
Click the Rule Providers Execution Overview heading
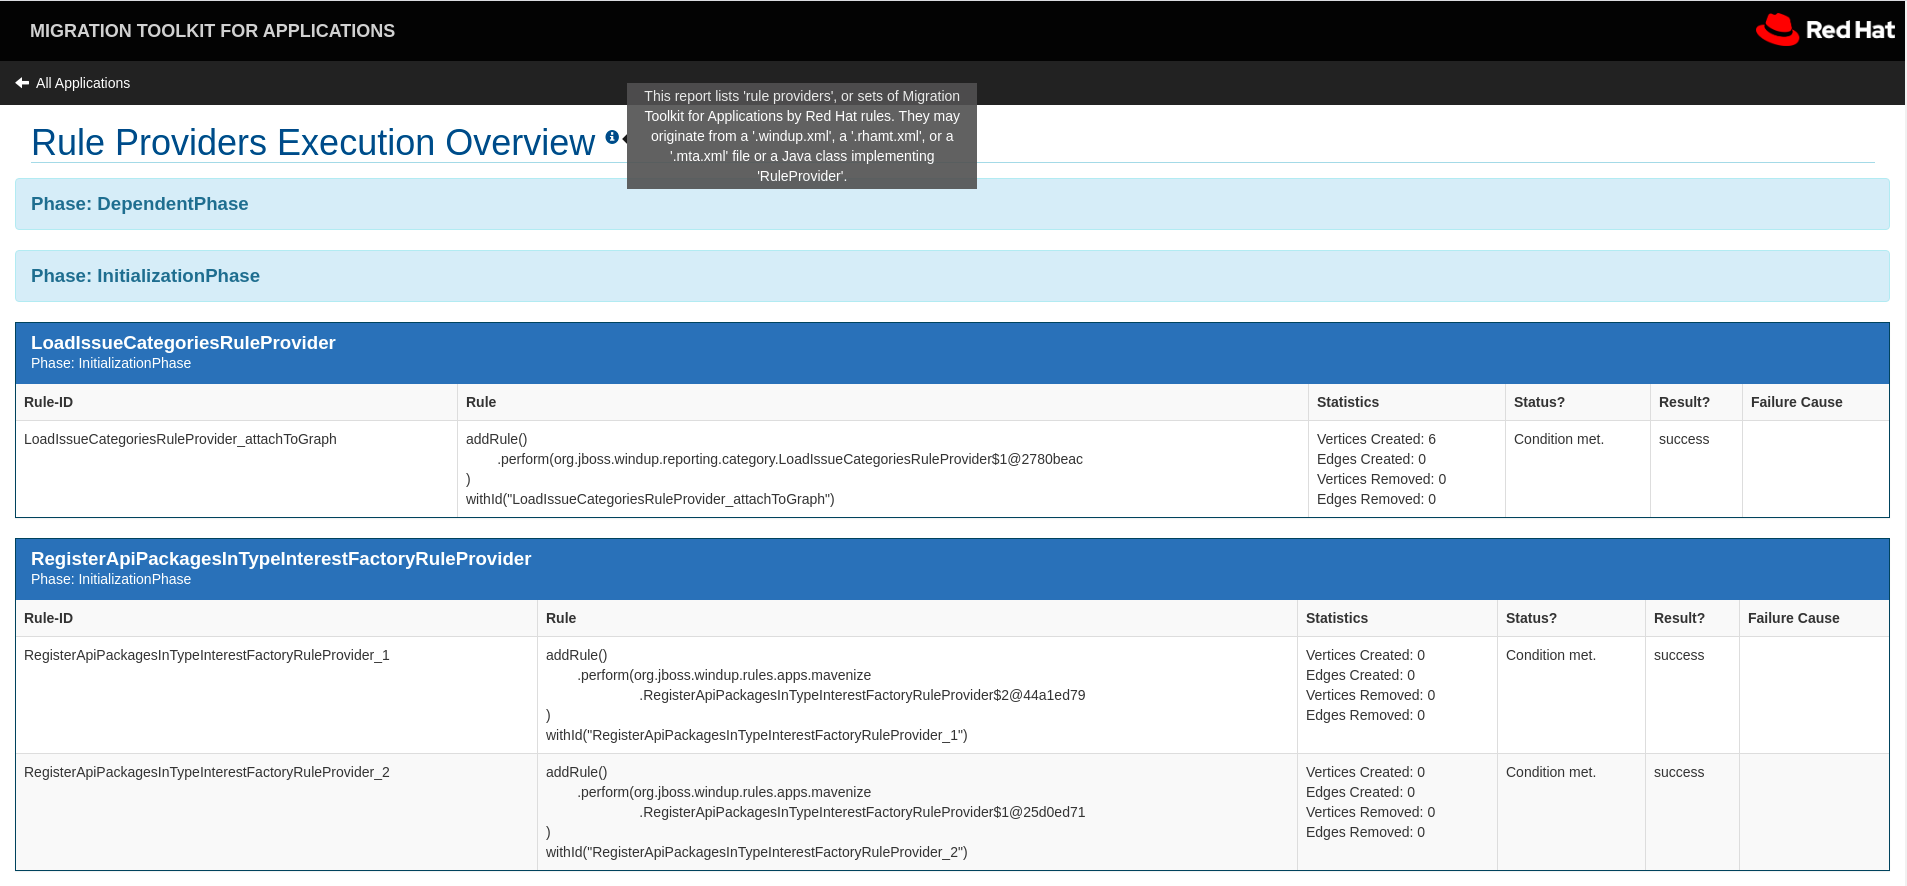pos(313,143)
